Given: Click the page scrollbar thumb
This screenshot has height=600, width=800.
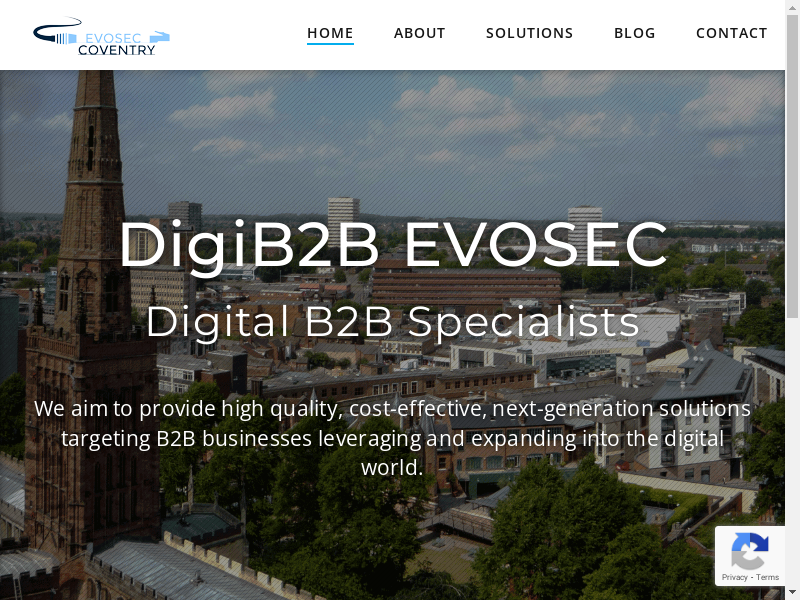Looking at the screenshot, I should click(x=792, y=165).
